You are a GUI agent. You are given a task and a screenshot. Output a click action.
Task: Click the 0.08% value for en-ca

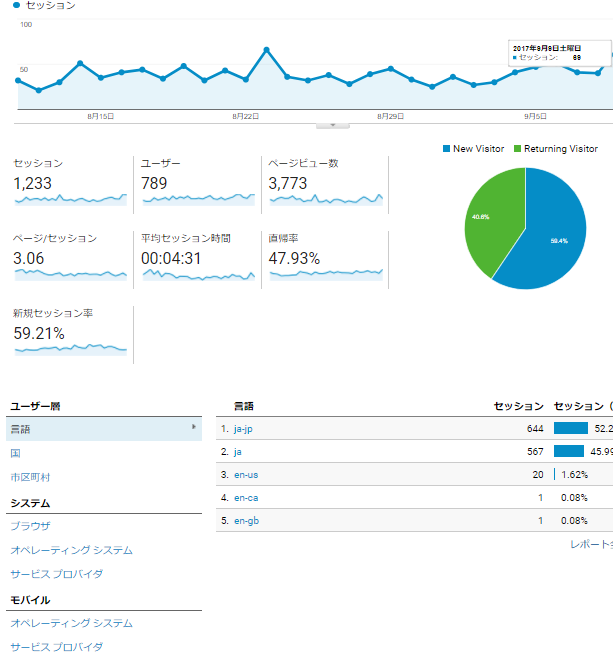(574, 498)
